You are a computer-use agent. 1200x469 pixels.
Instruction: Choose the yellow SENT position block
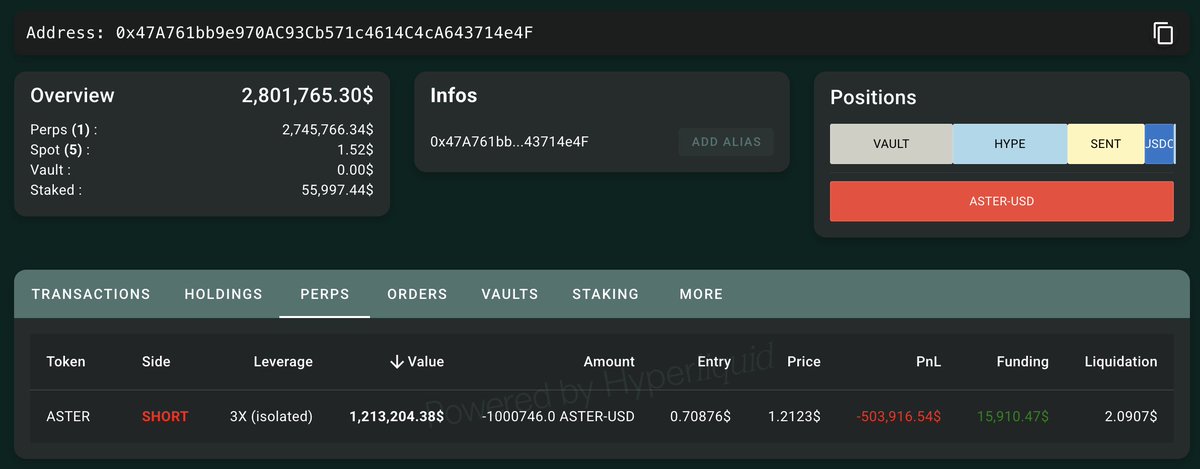tap(1106, 144)
